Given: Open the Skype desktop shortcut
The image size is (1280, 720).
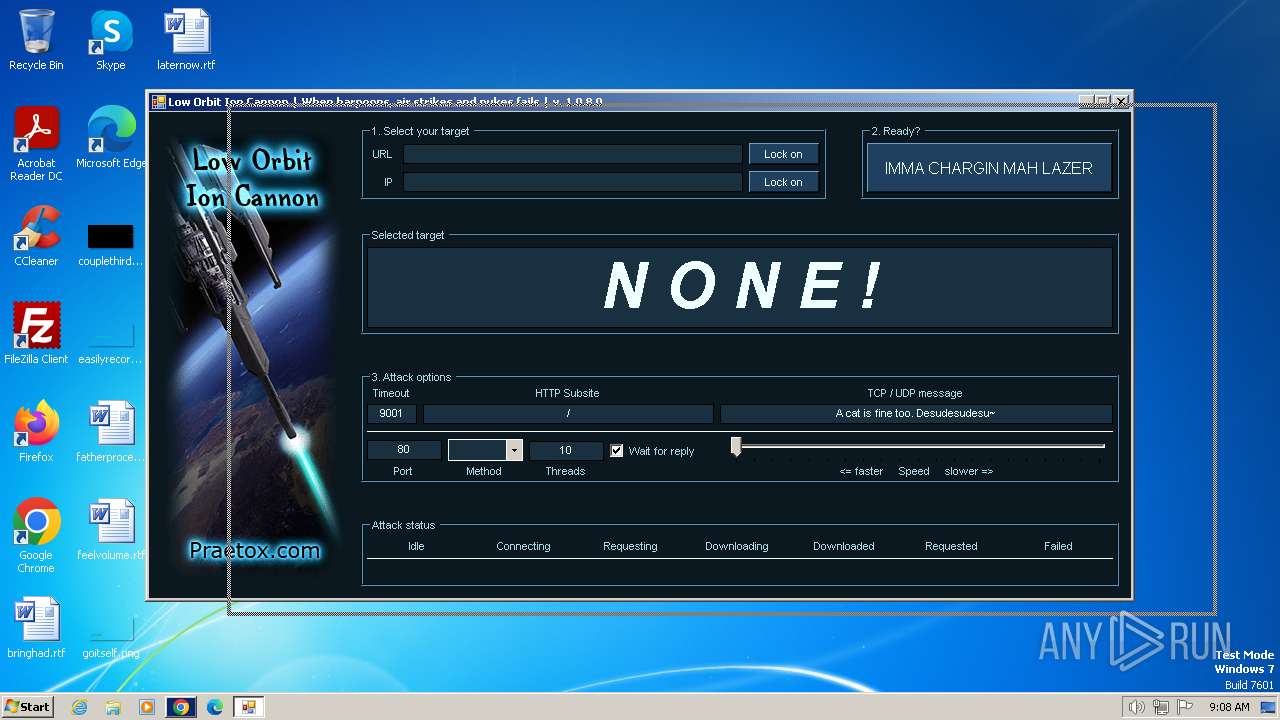Looking at the screenshot, I should (110, 40).
